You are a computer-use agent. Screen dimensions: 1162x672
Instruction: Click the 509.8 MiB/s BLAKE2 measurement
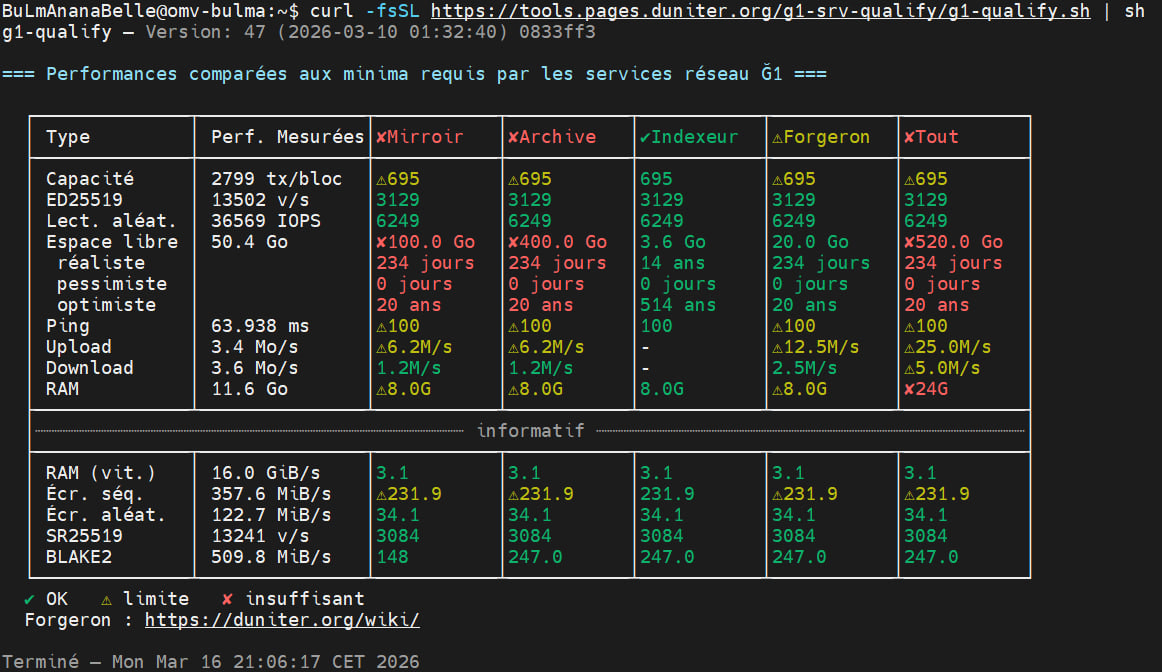[x=271, y=557]
